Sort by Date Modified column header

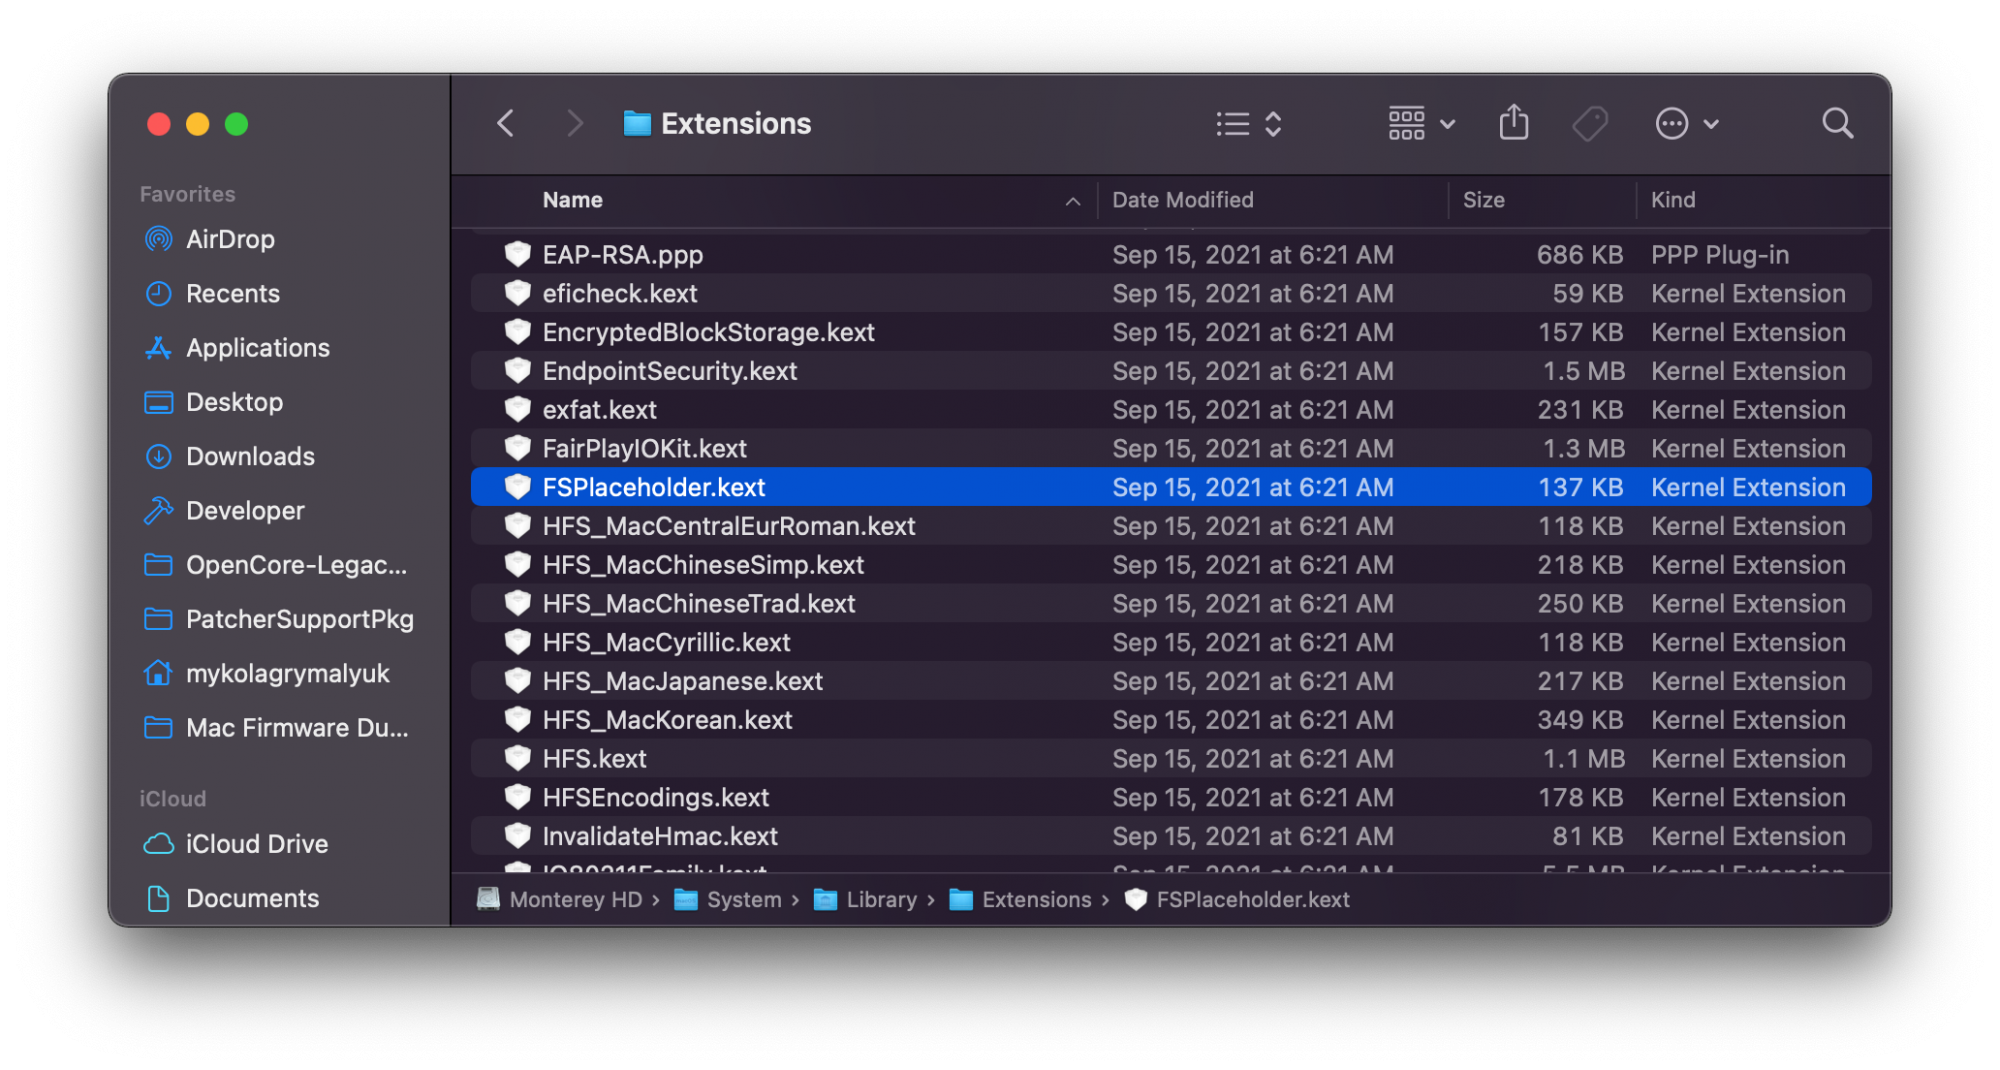[1182, 200]
